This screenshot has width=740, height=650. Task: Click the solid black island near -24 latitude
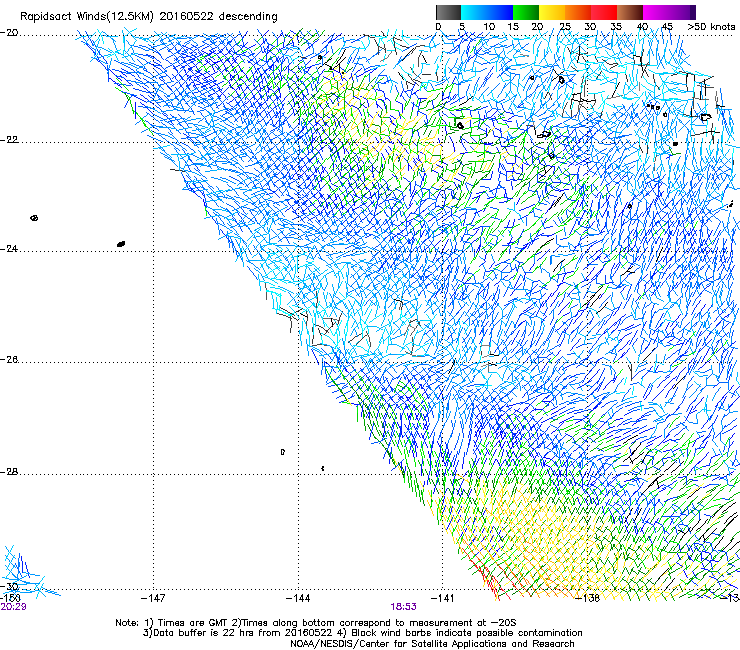pyautogui.click(x=121, y=244)
